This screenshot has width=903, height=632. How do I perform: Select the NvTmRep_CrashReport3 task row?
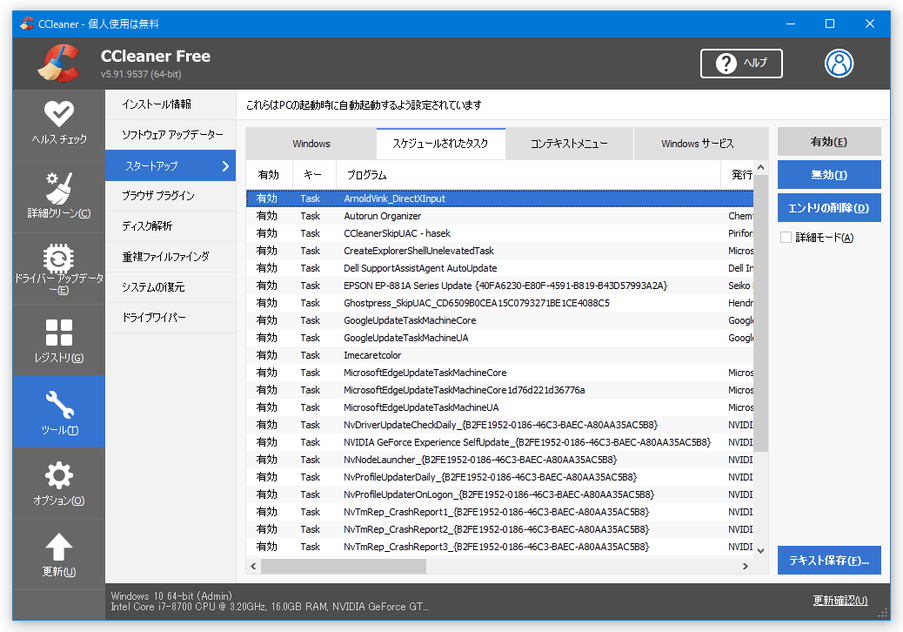(x=500, y=546)
